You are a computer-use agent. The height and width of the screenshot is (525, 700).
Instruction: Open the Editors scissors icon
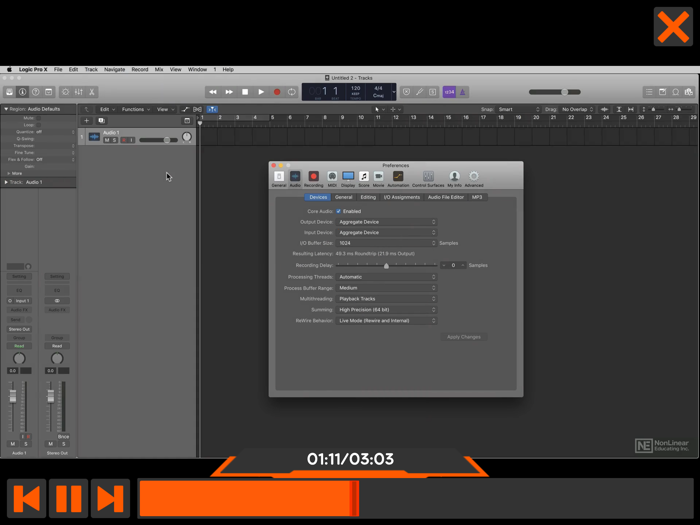[92, 92]
